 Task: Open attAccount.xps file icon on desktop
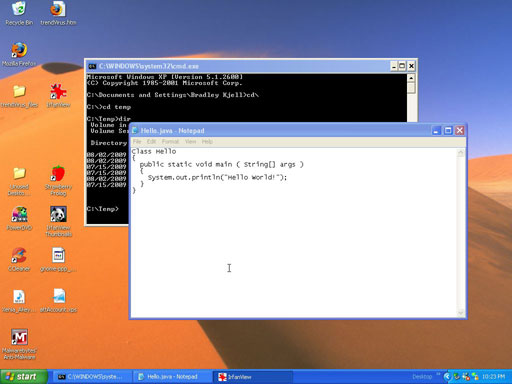click(x=58, y=301)
